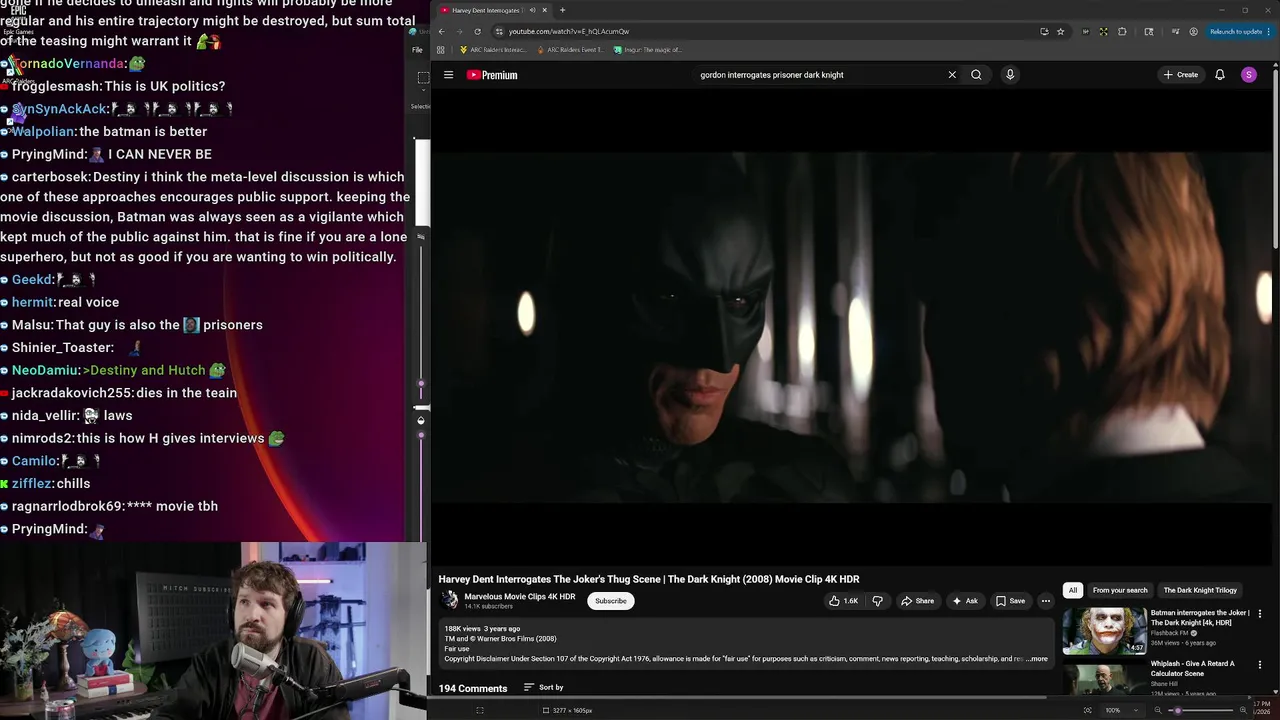Image resolution: width=1280 pixels, height=720 pixels.
Task: Open the Epic Games desktop icon
Action: tap(18, 18)
